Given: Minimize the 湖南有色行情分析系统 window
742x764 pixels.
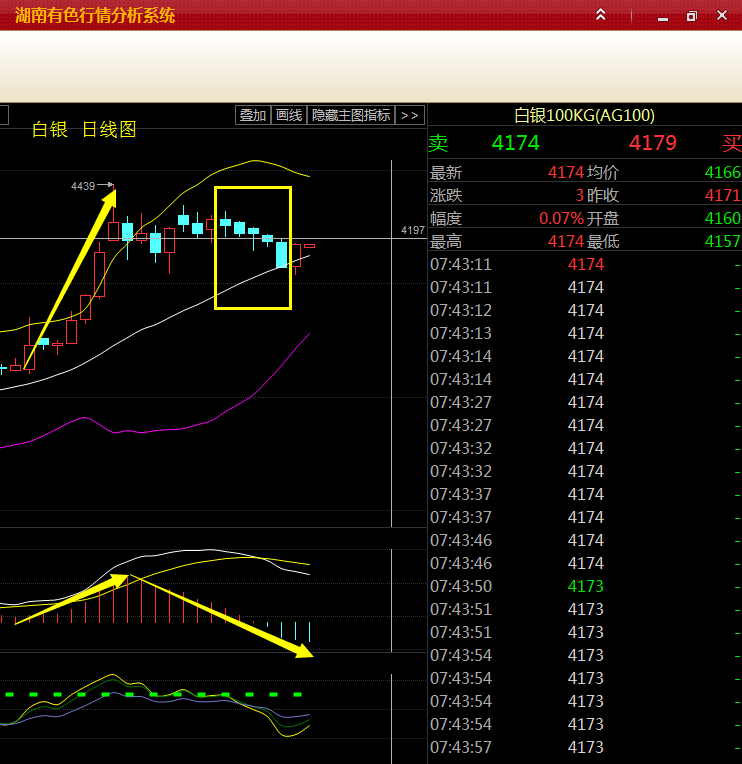Looking at the screenshot, I should click(x=661, y=16).
